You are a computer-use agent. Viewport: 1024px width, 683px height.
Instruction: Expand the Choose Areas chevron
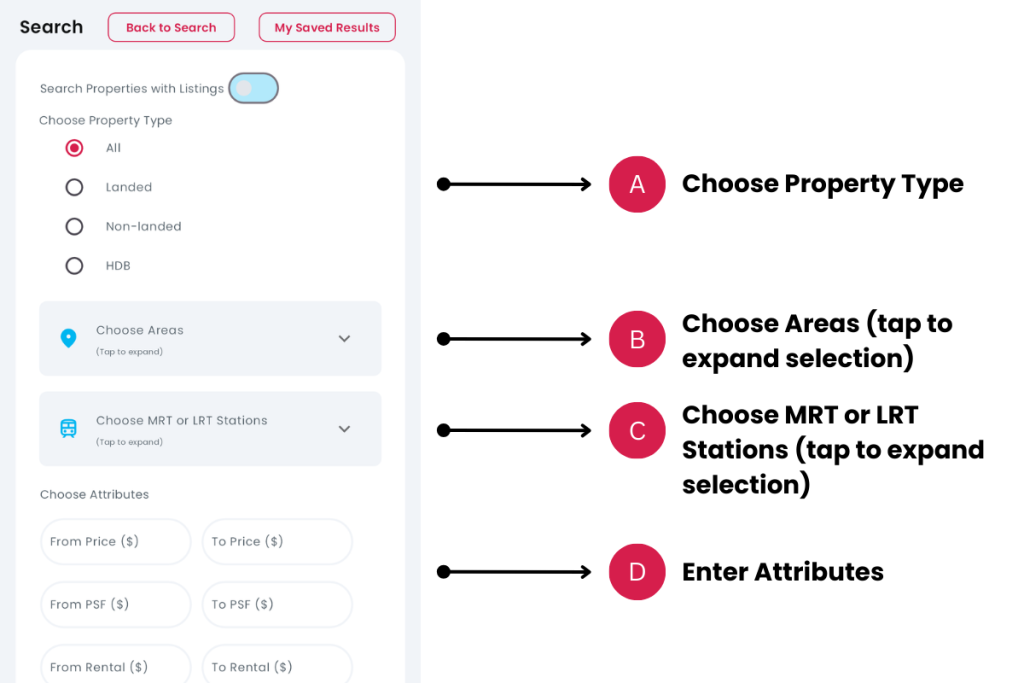[x=344, y=338]
